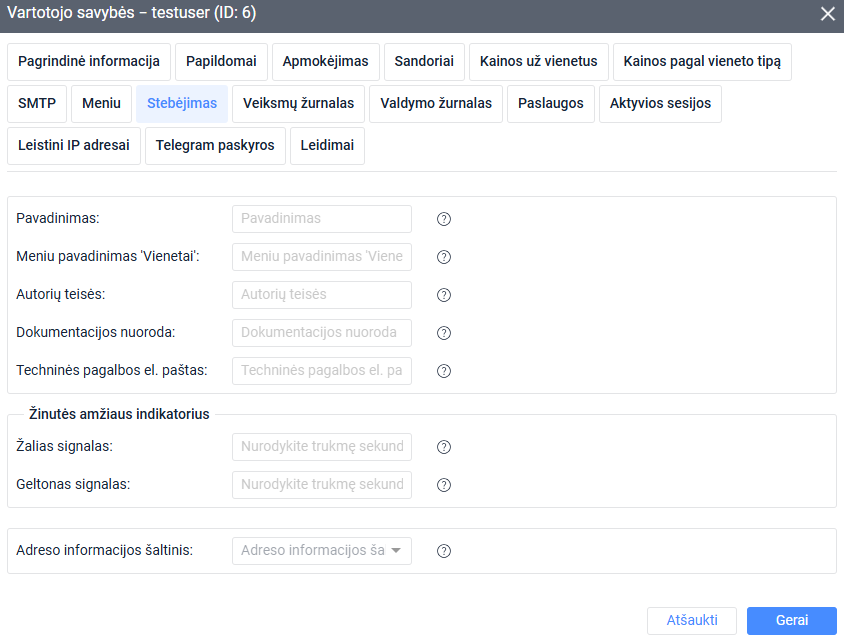Open help tooltip for Adreso informacijos šaltinis
The width and height of the screenshot is (844, 644).
coord(444,550)
